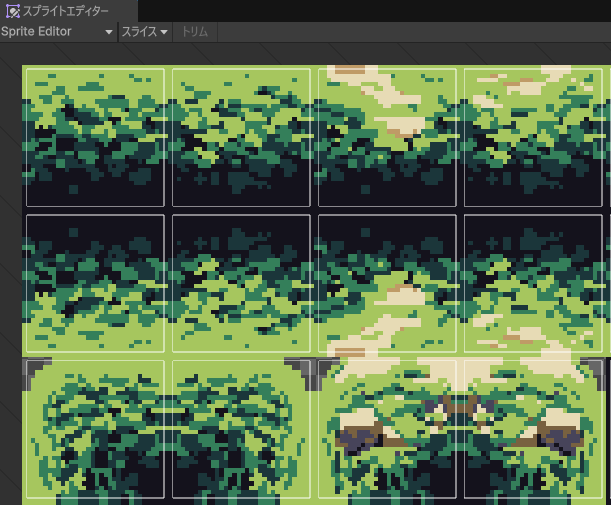Open the Sprite Editor mode dropdown
The width and height of the screenshot is (611, 505).
[x=57, y=32]
